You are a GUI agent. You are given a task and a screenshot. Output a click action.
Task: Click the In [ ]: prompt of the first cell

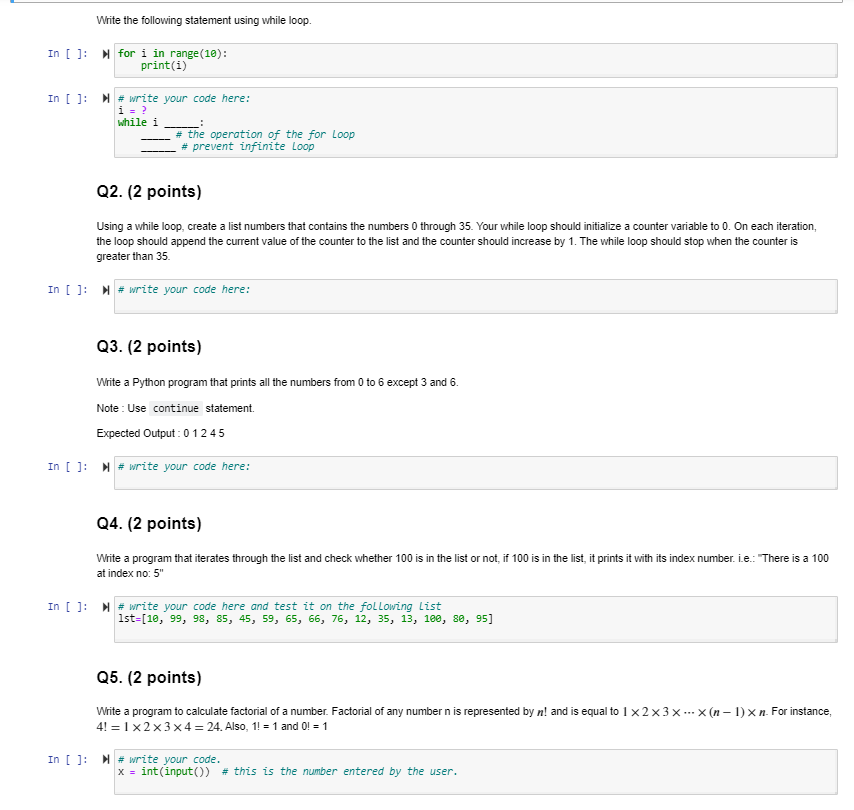[65, 53]
